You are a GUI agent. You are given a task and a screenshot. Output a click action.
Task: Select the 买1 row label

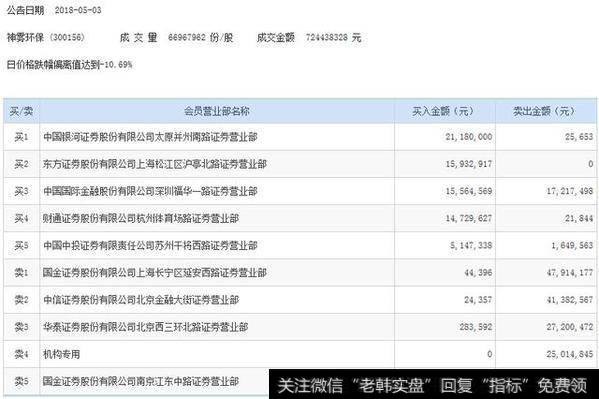pyautogui.click(x=21, y=137)
